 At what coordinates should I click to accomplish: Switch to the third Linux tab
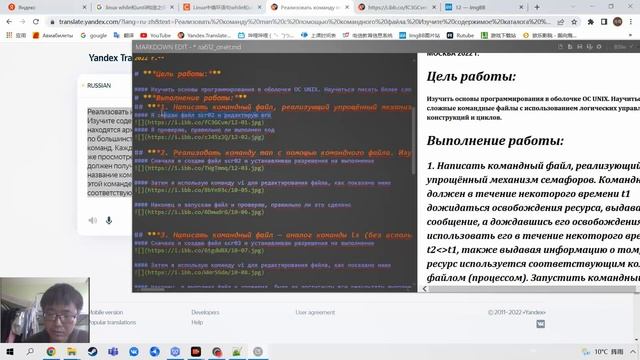222,7
